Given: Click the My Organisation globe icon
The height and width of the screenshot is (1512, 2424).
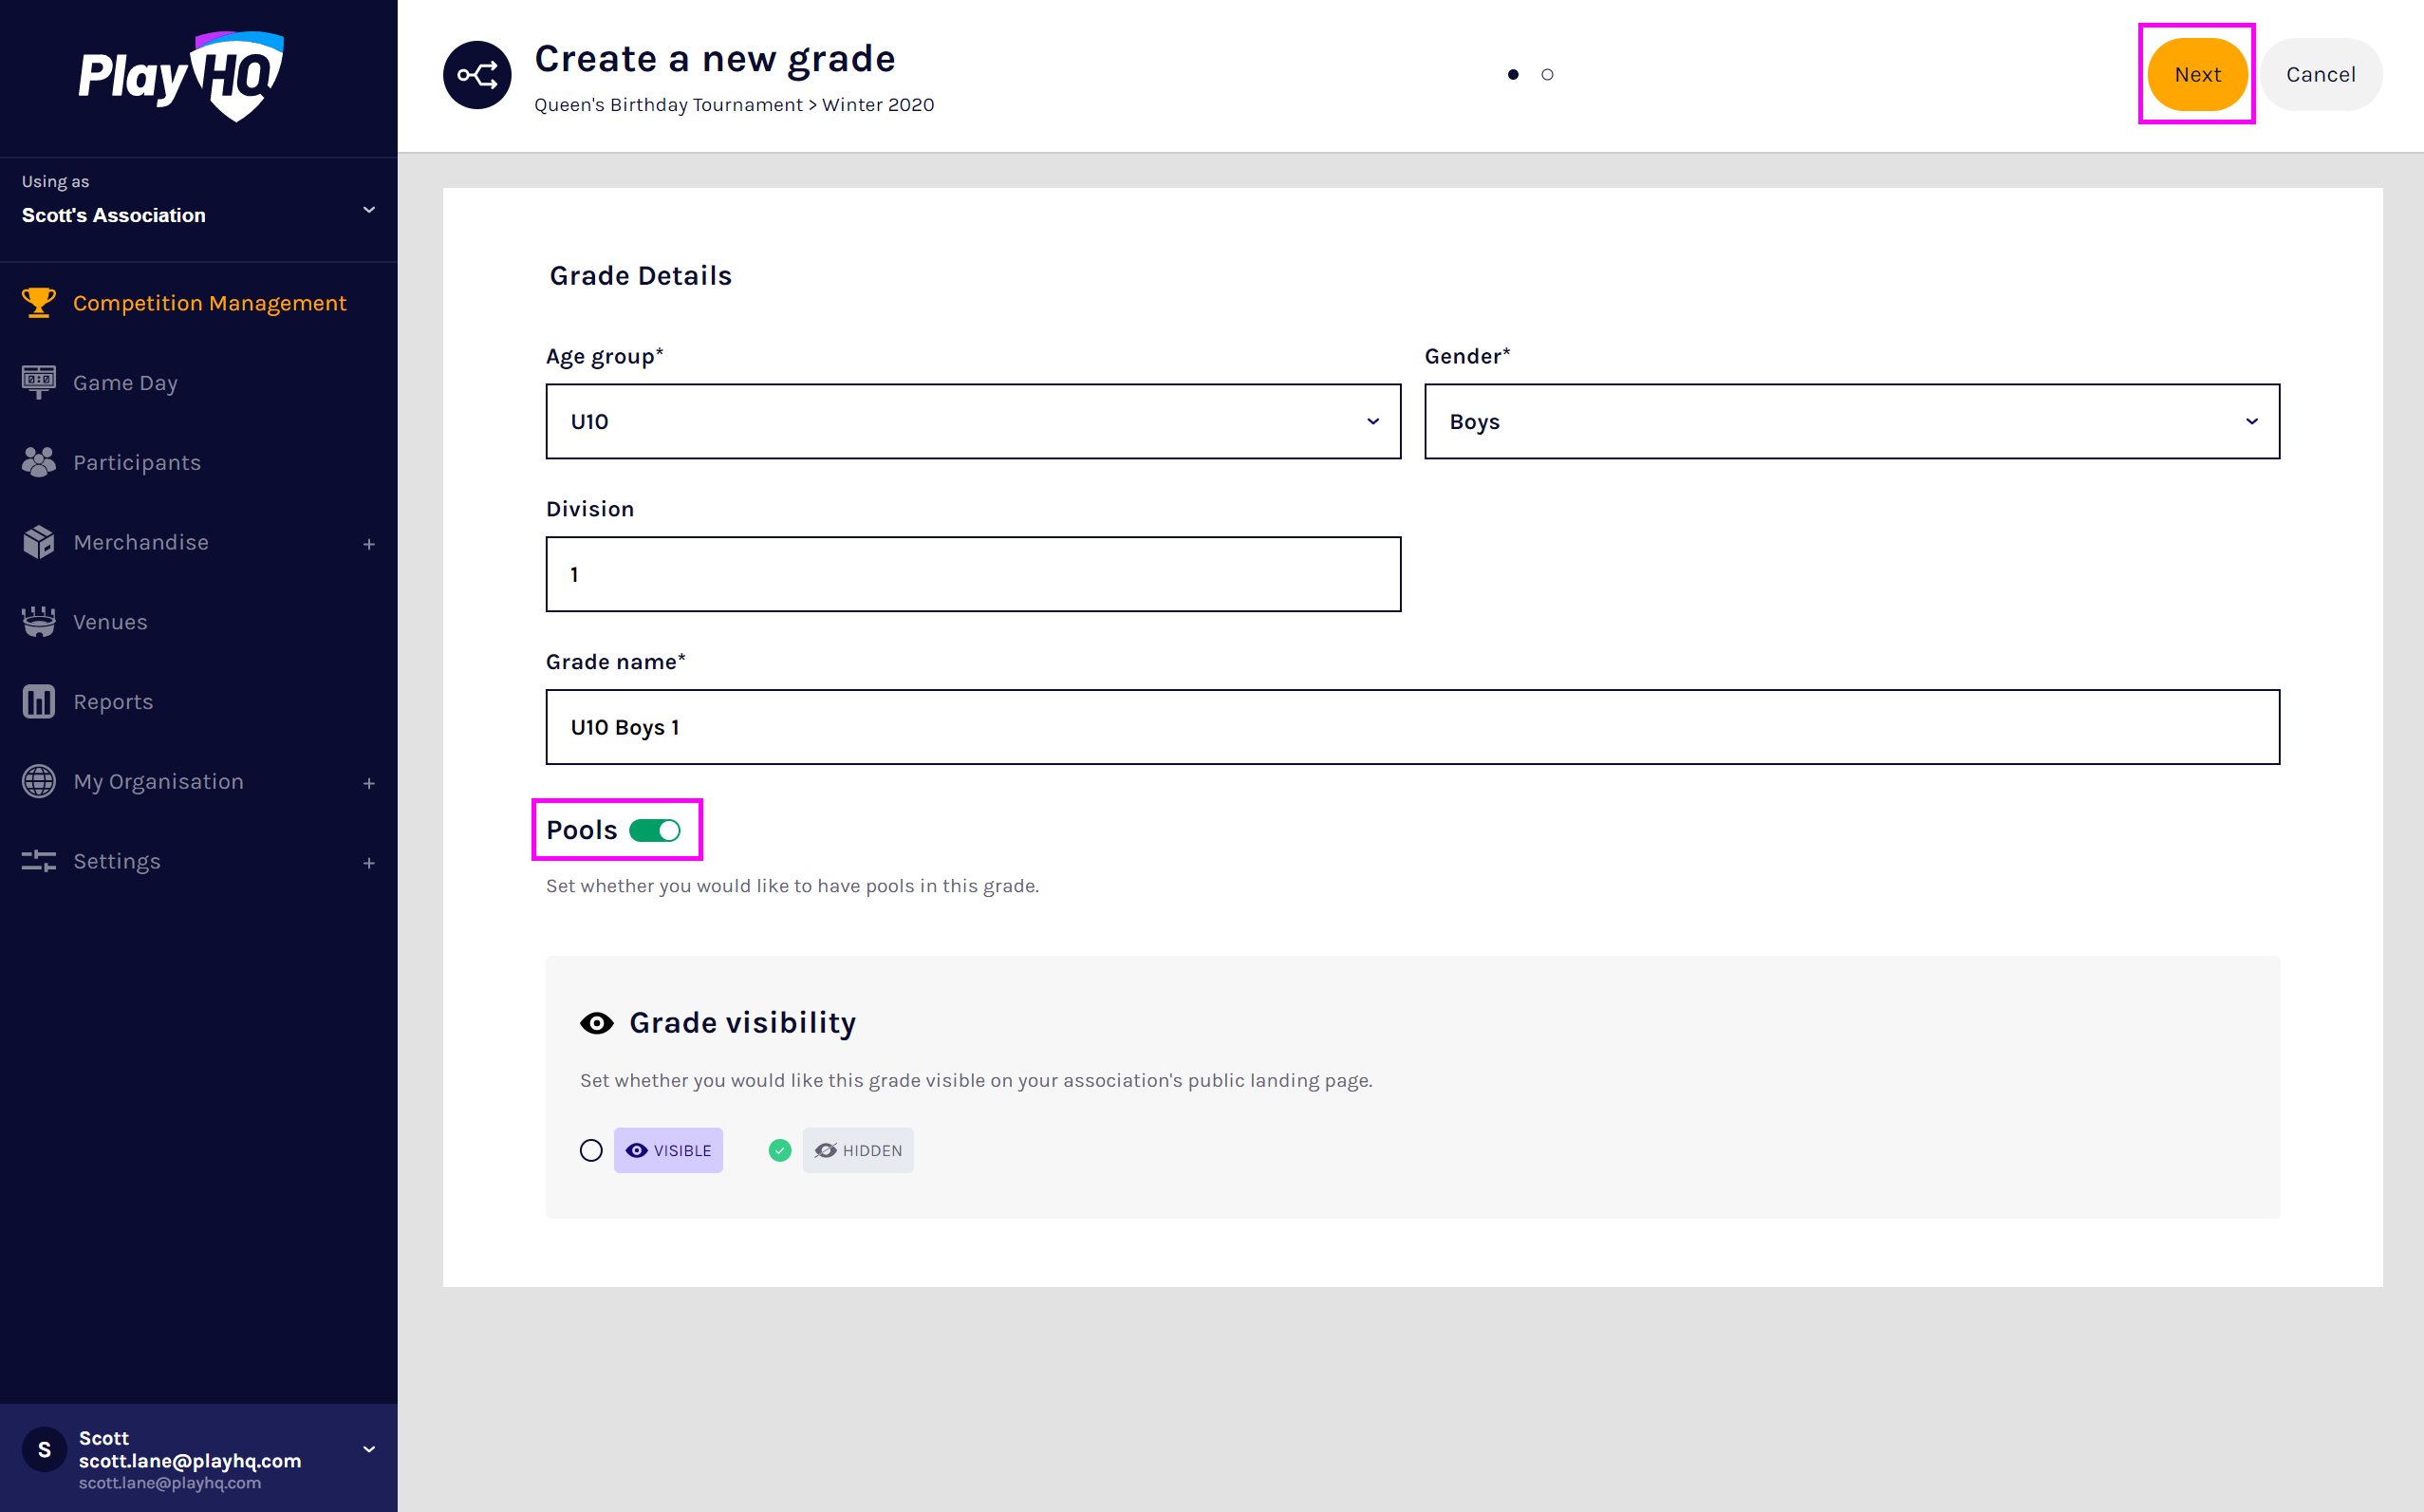Looking at the screenshot, I should [39, 781].
